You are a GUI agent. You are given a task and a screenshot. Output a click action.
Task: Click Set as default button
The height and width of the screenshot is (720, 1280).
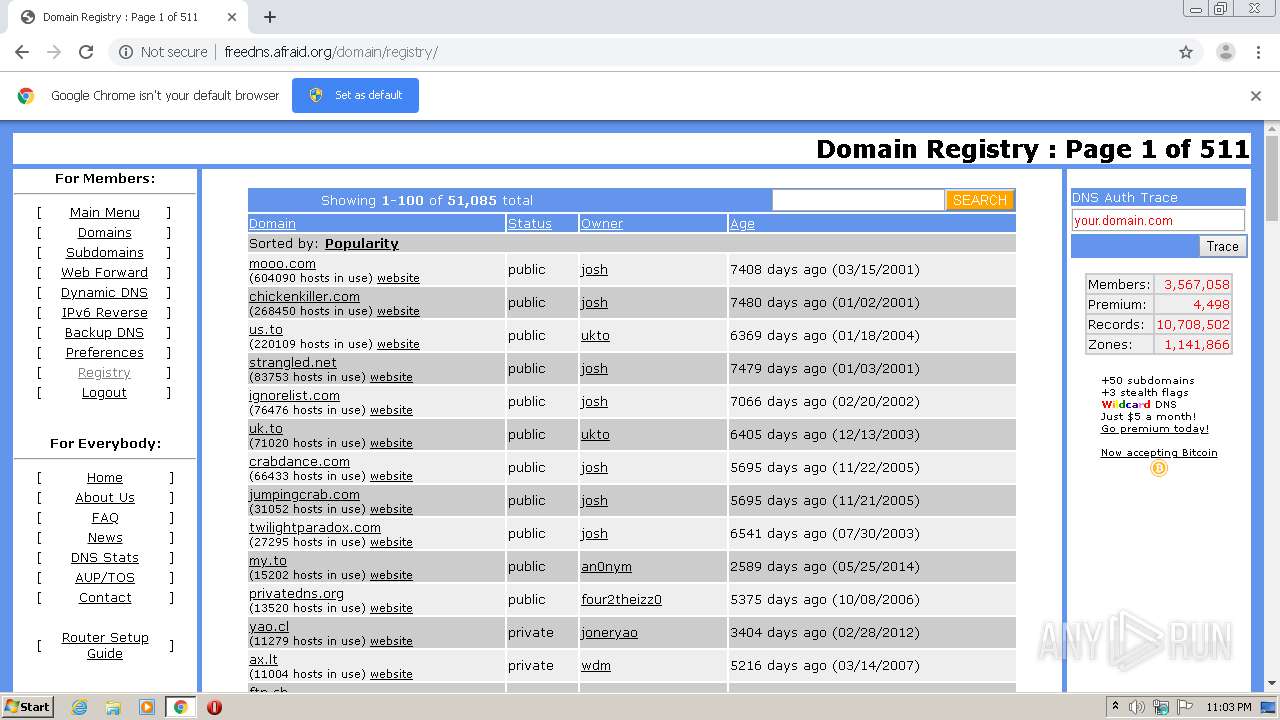click(355, 95)
